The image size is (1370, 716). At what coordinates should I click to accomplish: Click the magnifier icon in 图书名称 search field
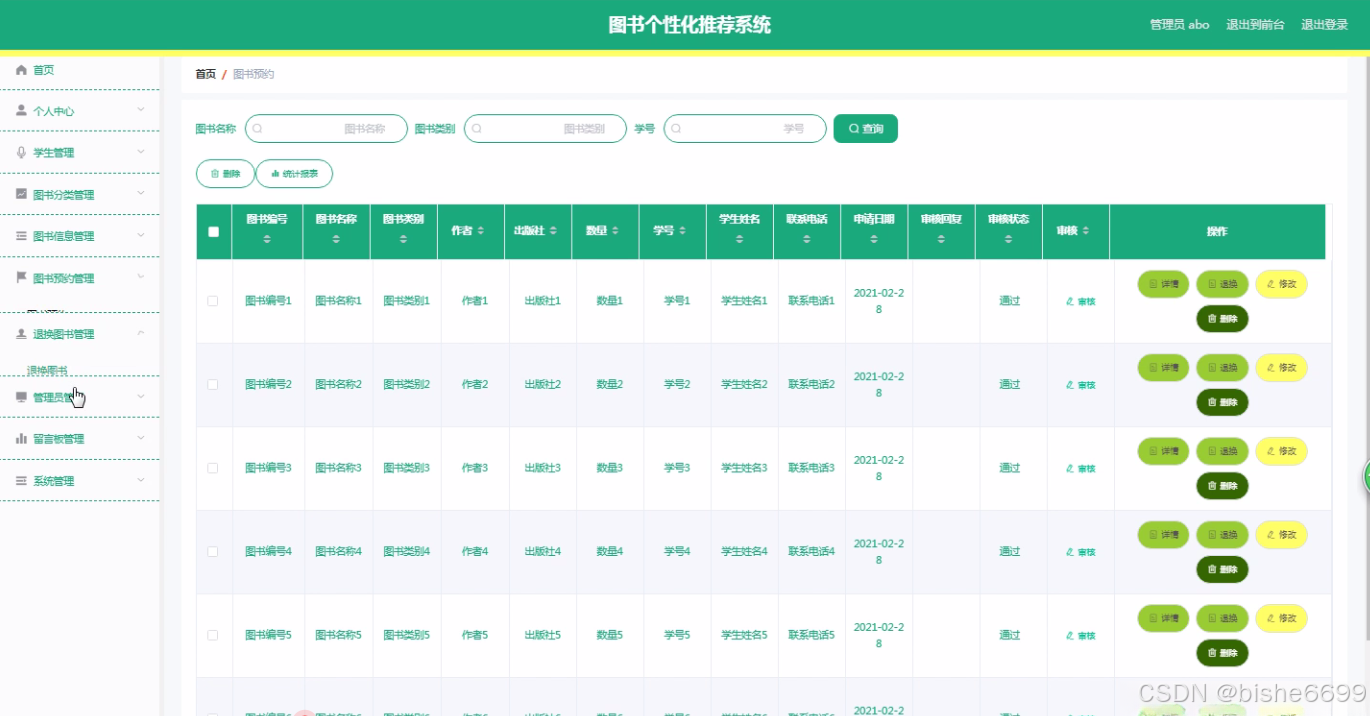pos(257,128)
